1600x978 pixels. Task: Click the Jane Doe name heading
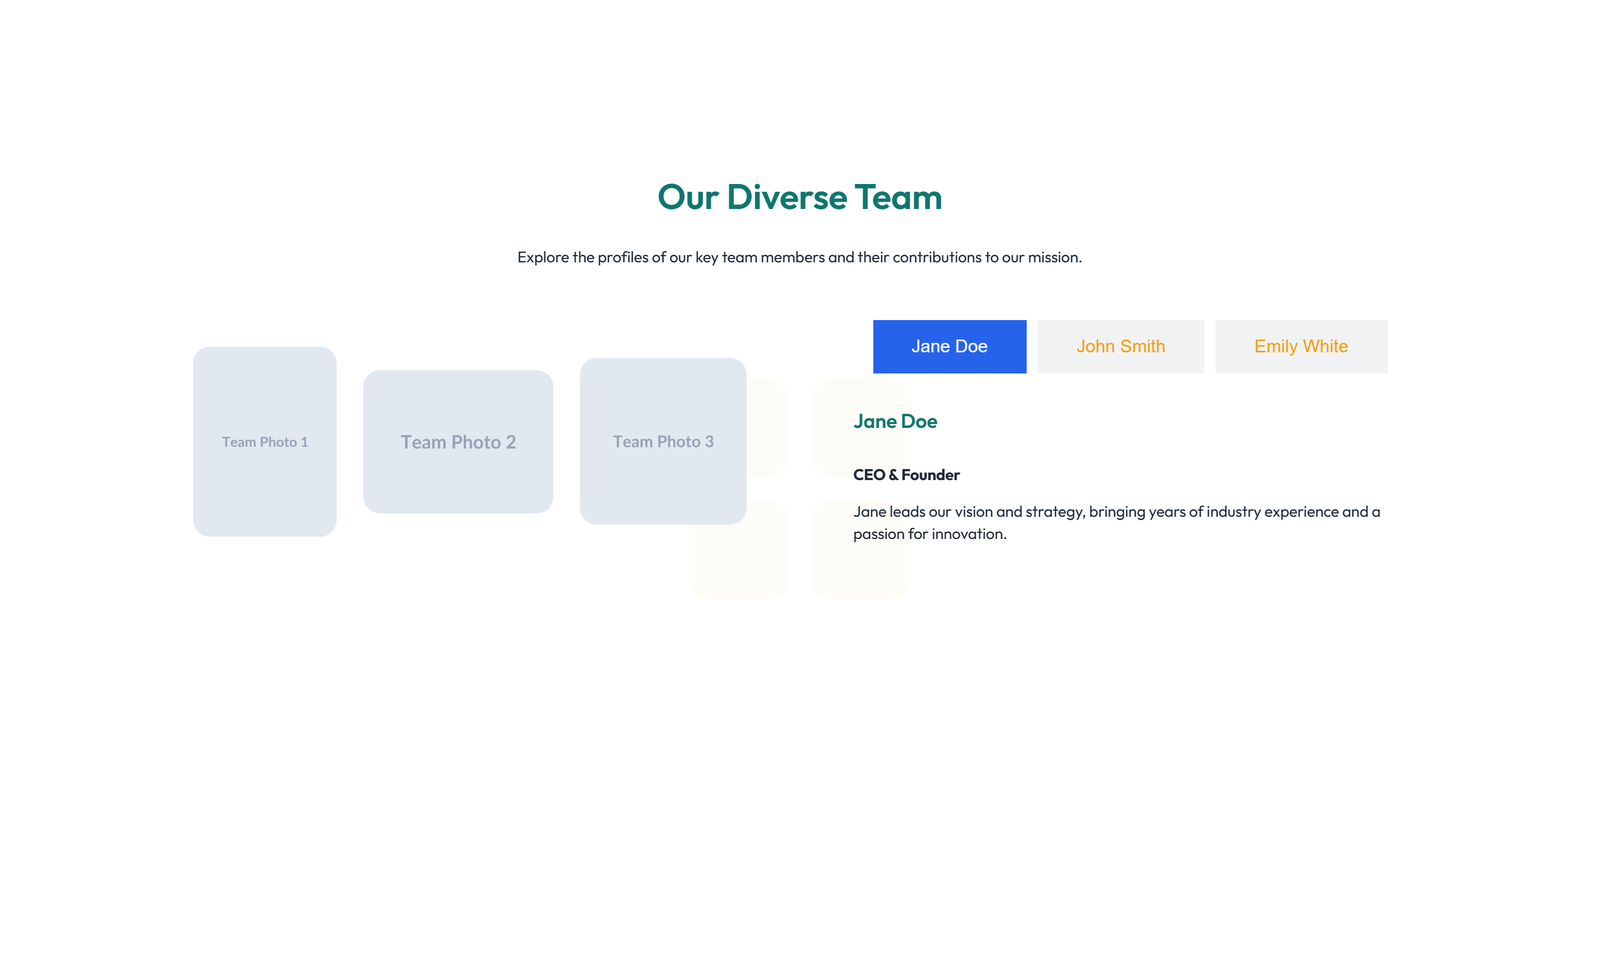(895, 421)
